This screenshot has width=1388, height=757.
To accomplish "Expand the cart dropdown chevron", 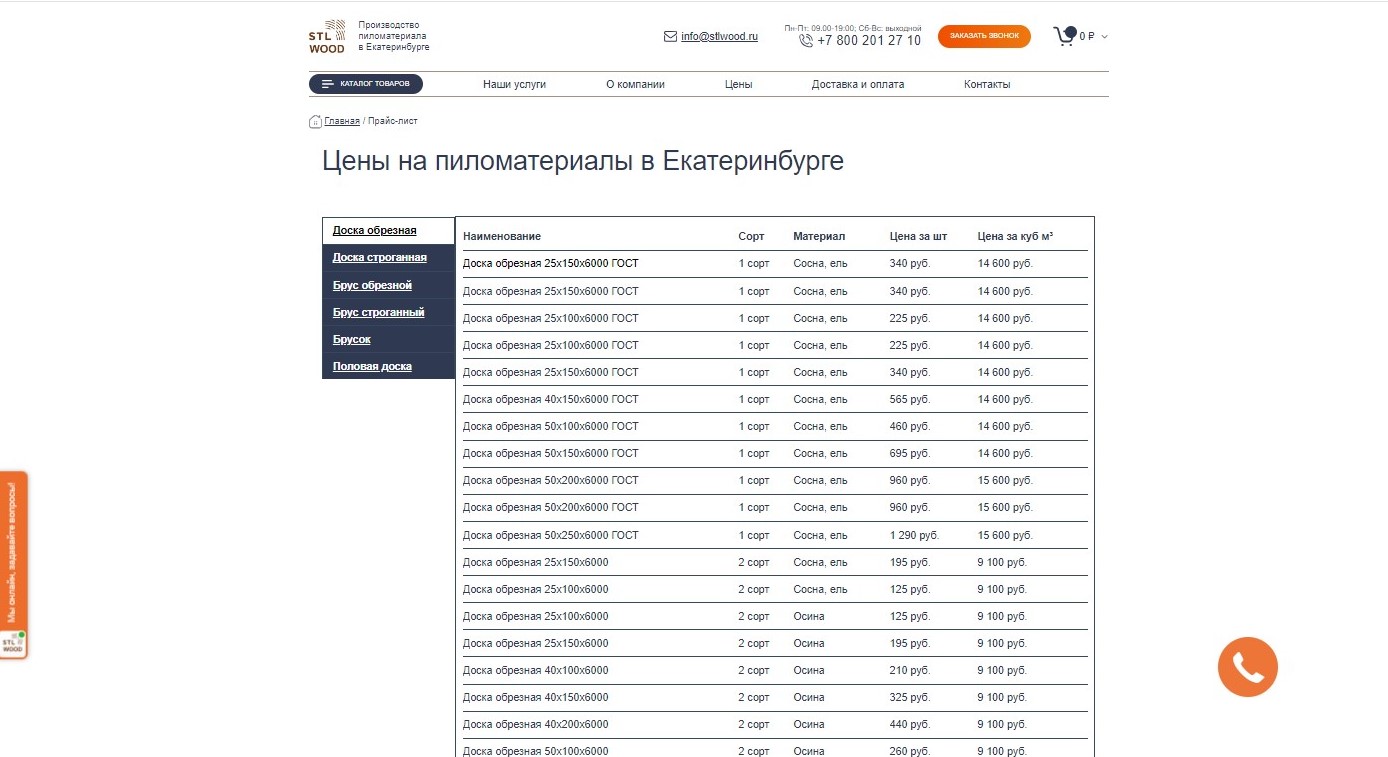I will point(1104,37).
